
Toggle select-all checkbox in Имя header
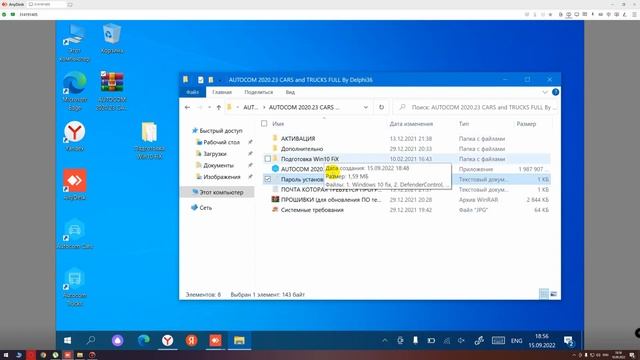264,123
